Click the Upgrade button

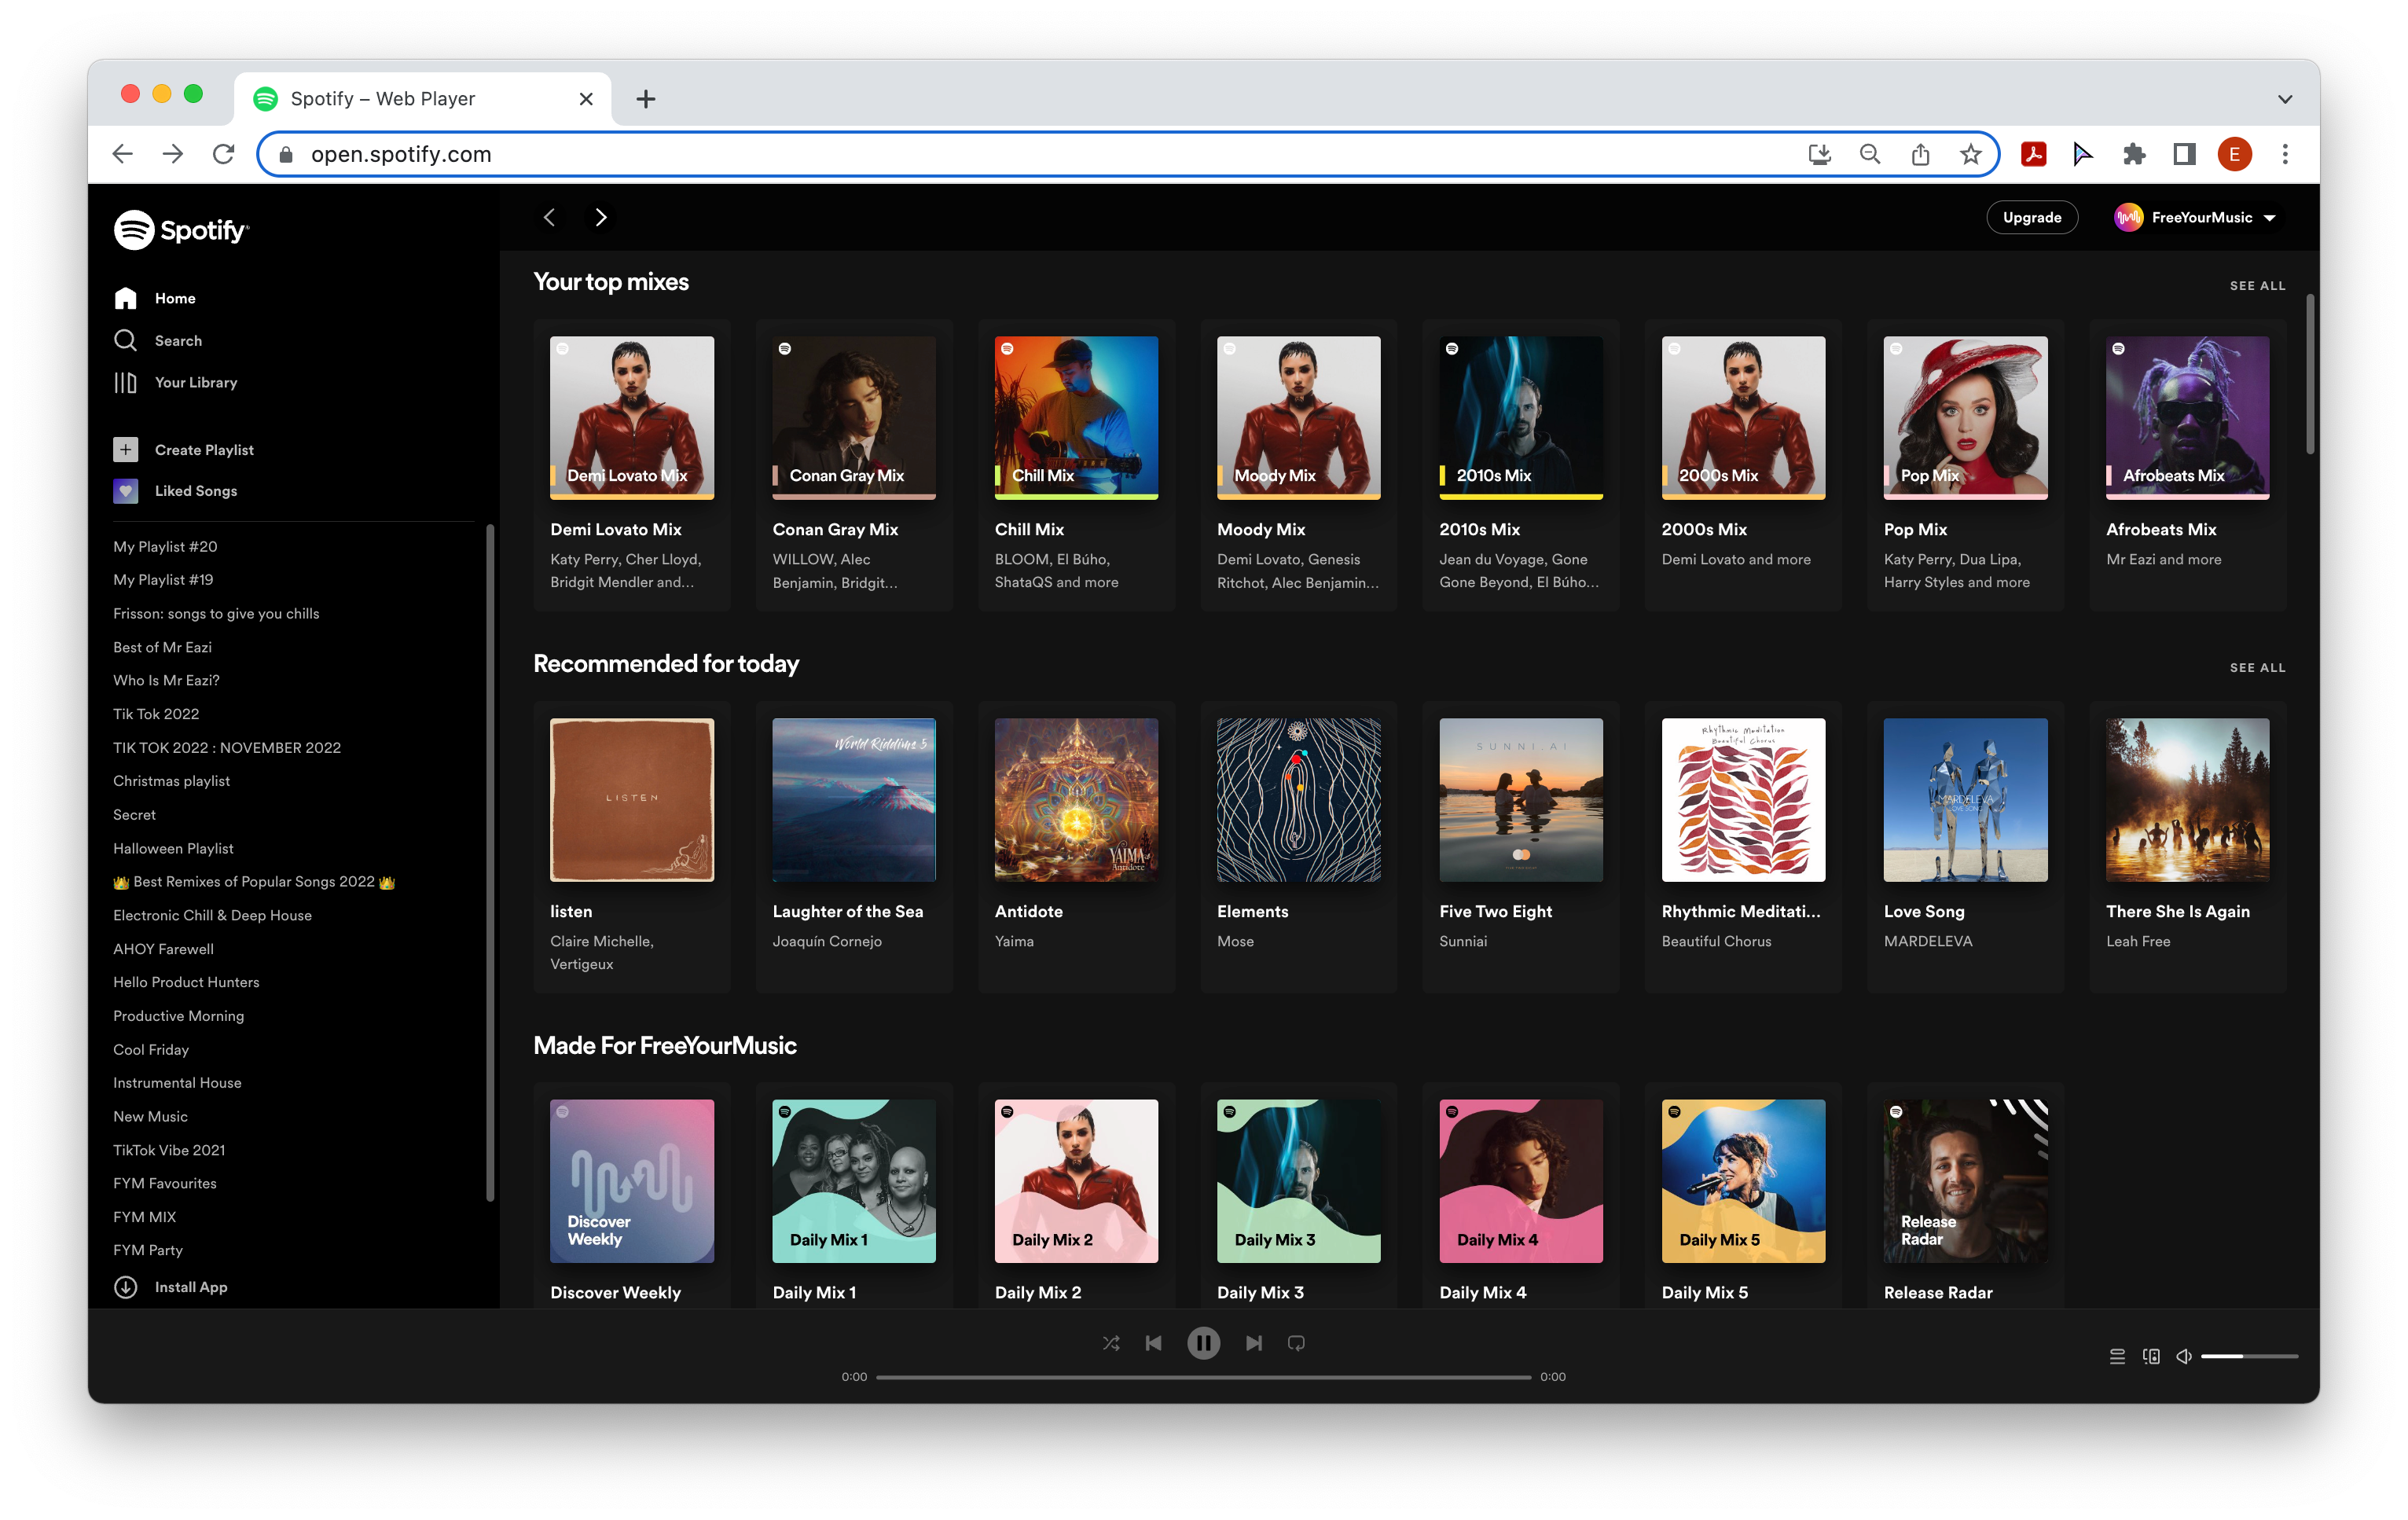coord(2031,218)
